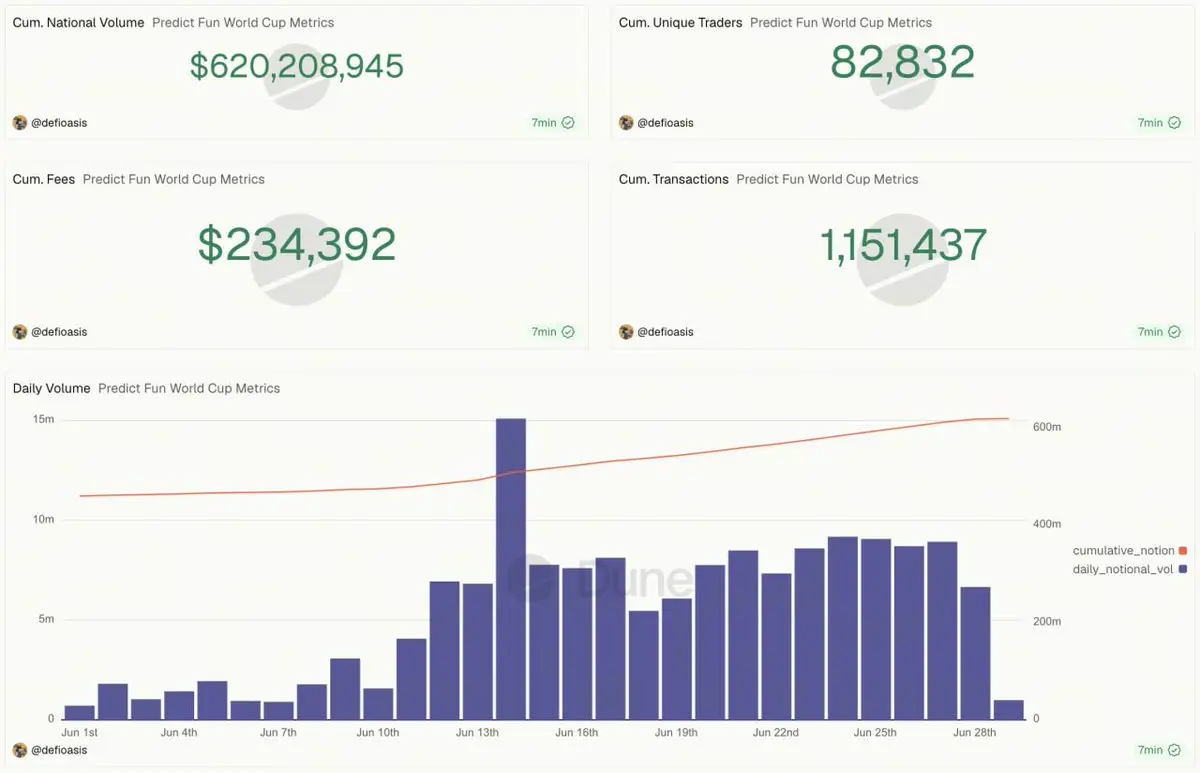Click the $620,208,945 volume value
Image resolution: width=1200 pixels, height=773 pixels.
pos(297,66)
